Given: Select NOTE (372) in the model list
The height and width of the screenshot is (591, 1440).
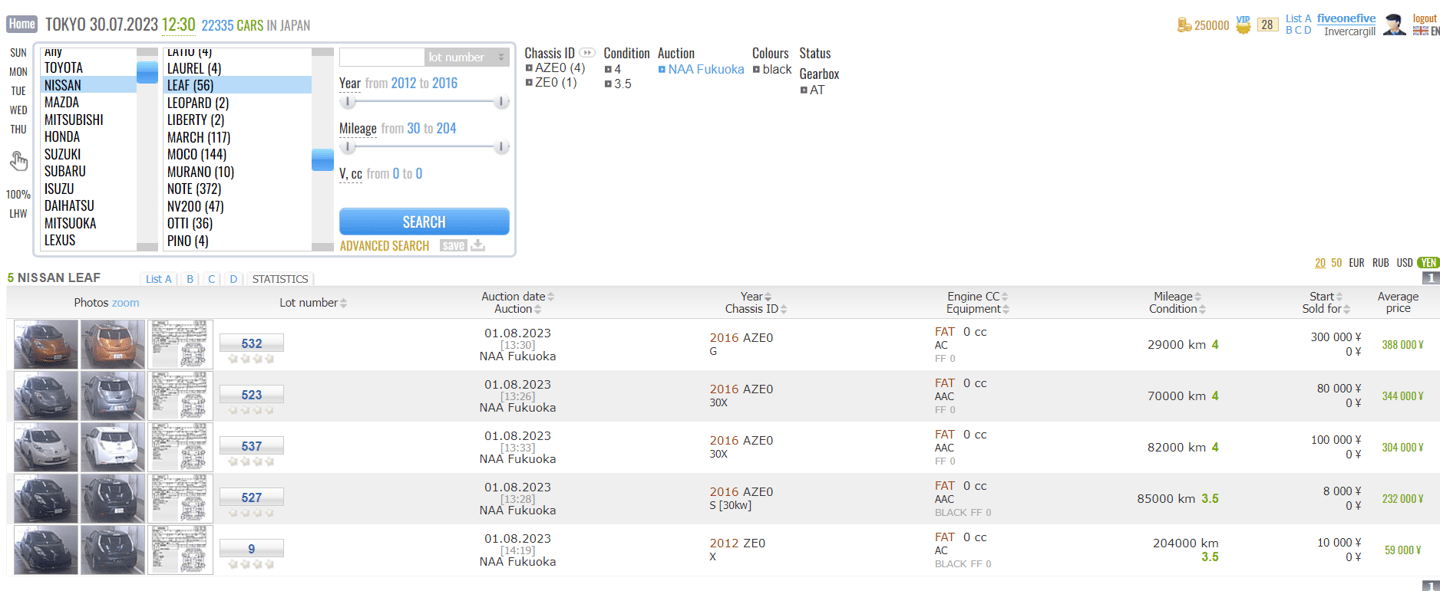Looking at the screenshot, I should 238,189.
